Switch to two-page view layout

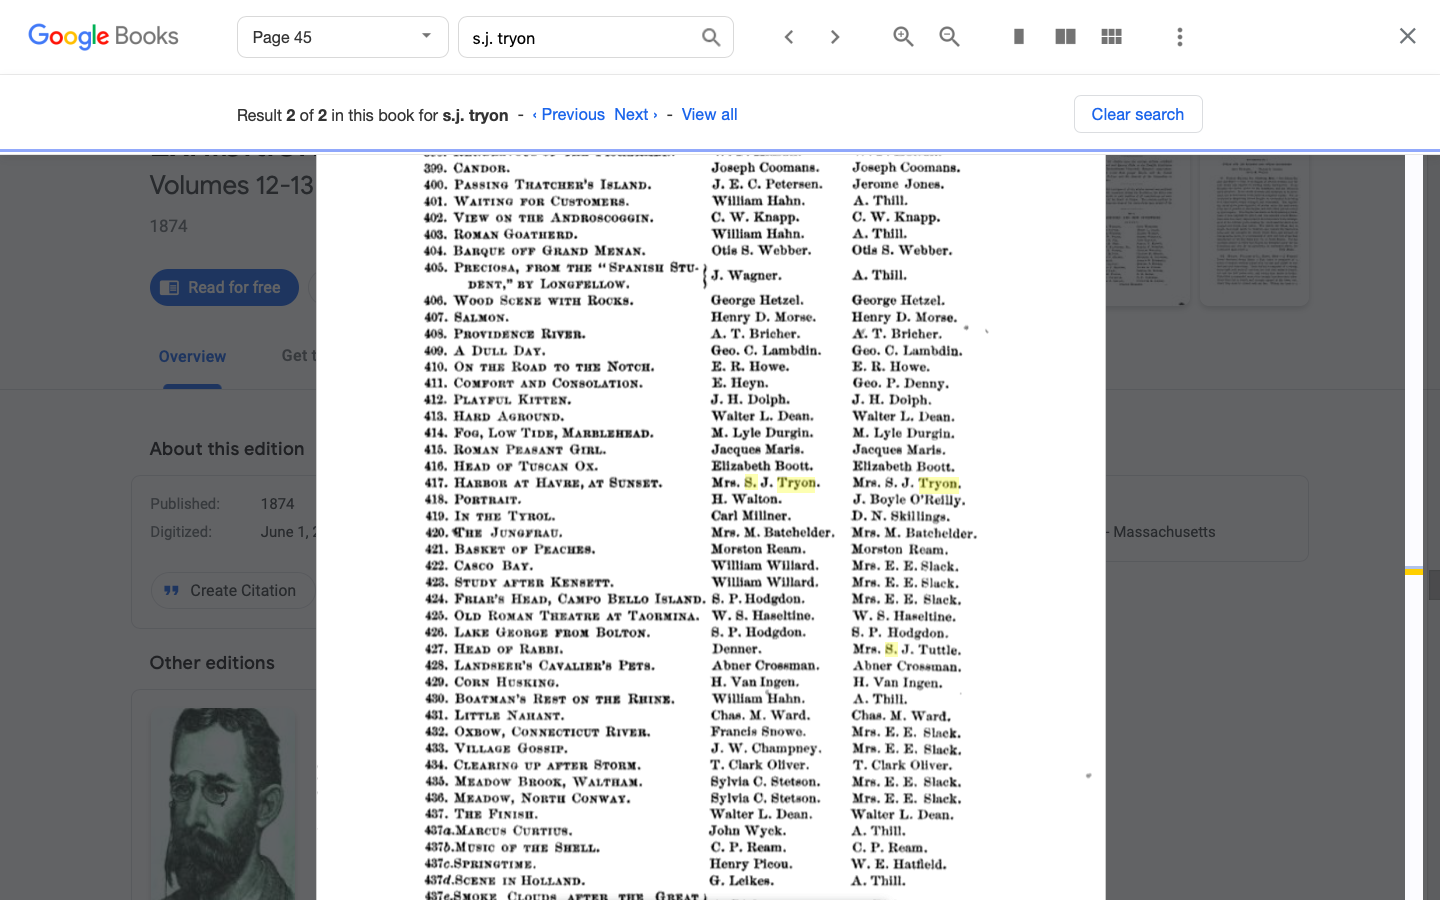pos(1064,36)
